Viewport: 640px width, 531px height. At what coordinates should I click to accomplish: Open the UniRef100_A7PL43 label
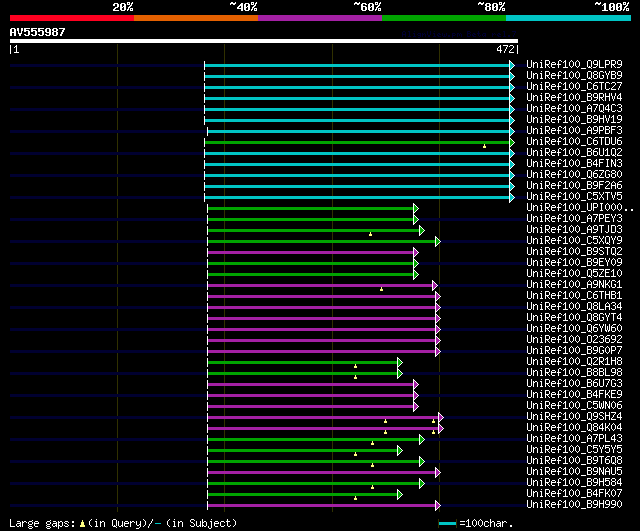(x=574, y=439)
